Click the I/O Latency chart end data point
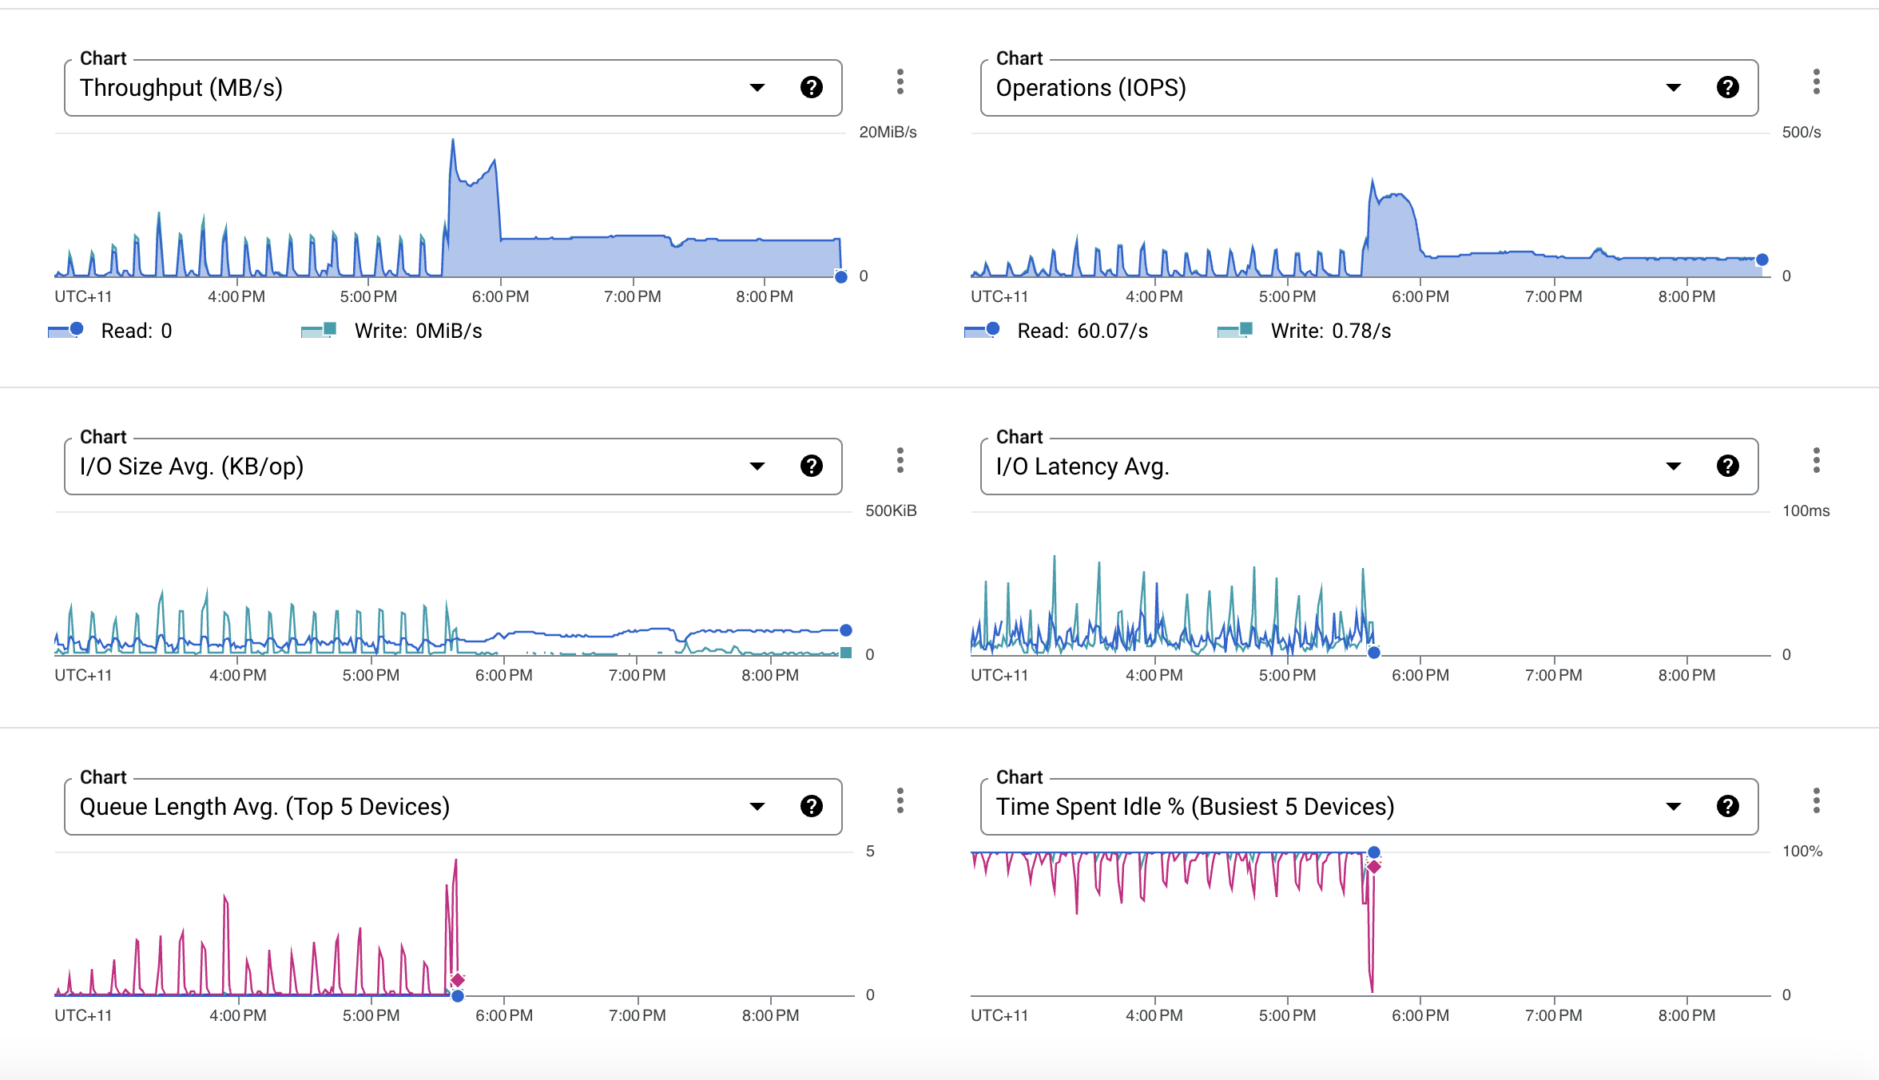 point(1374,653)
